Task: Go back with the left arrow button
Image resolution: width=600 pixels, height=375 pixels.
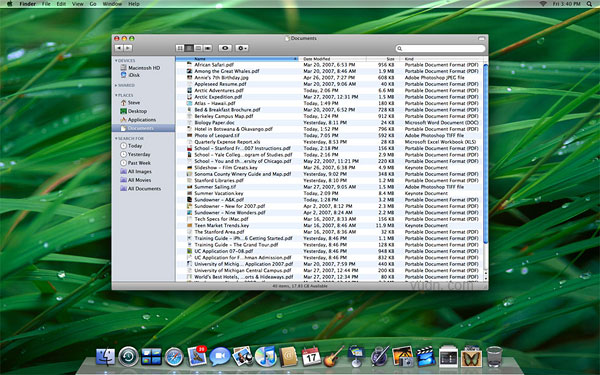Action: (119, 48)
